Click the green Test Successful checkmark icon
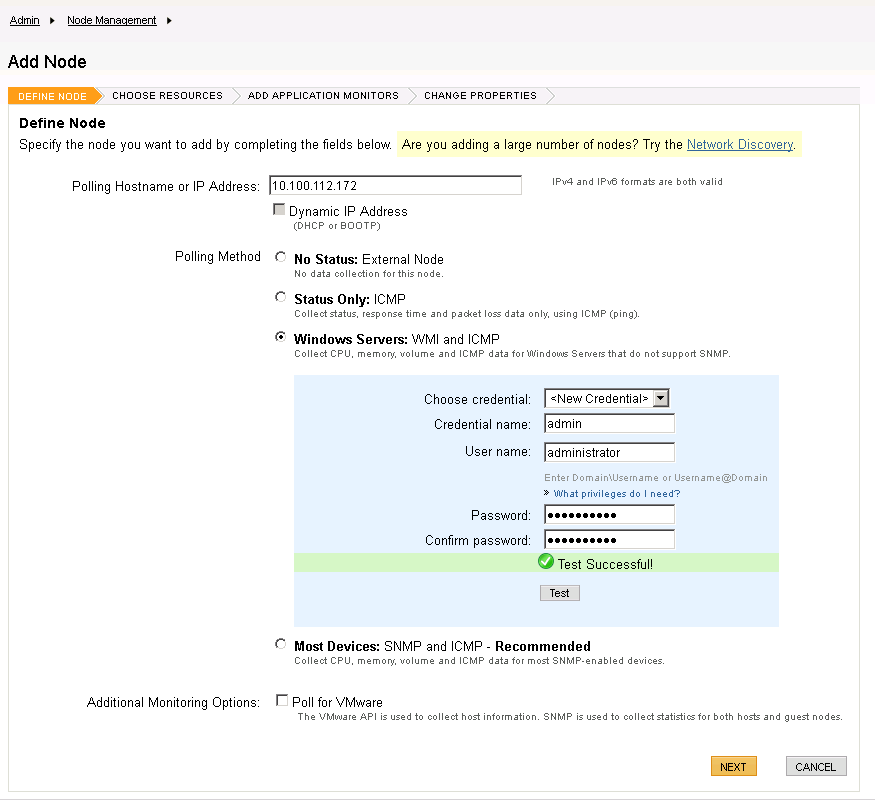 pyautogui.click(x=545, y=562)
